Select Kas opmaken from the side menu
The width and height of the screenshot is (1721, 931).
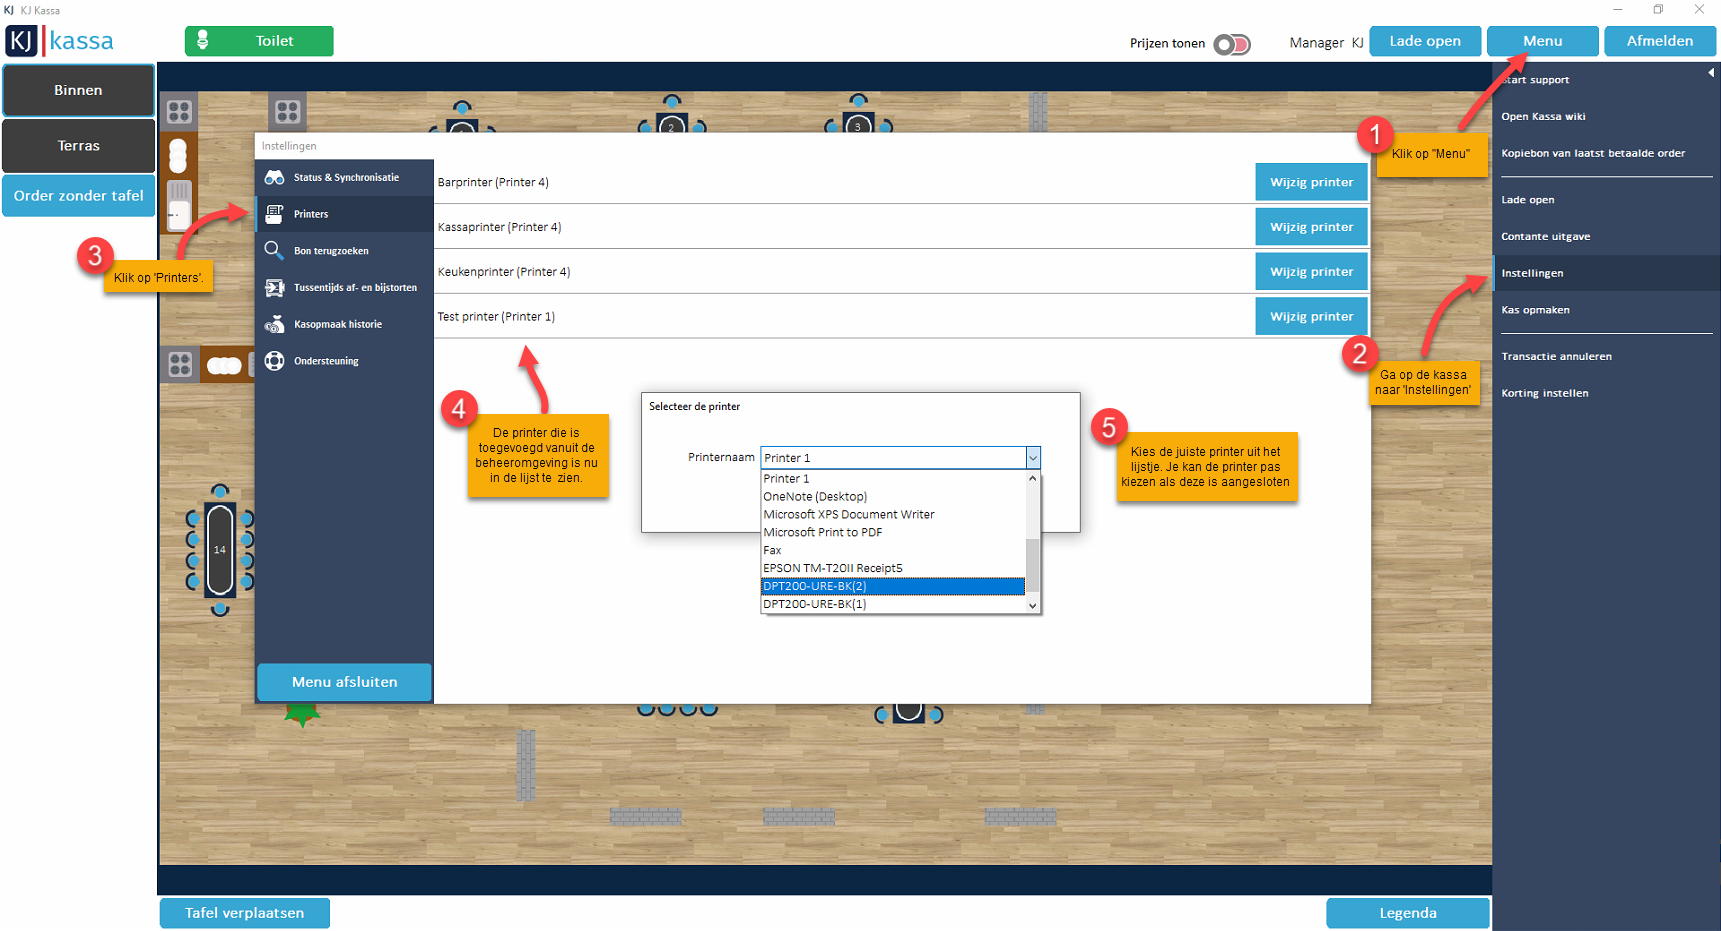click(x=1535, y=310)
